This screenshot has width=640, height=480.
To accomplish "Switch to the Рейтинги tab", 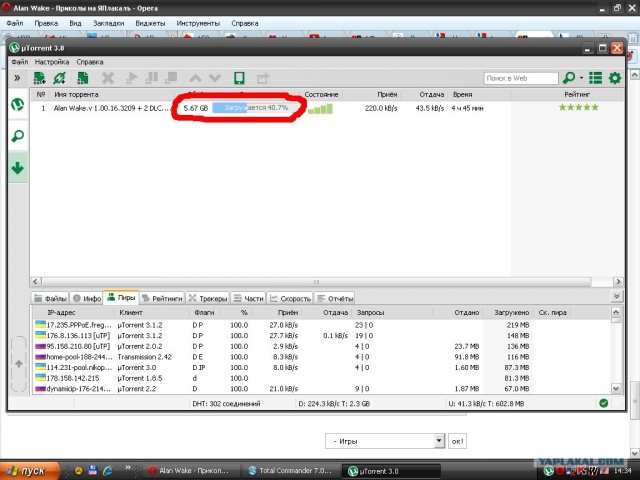I will tap(162, 298).
